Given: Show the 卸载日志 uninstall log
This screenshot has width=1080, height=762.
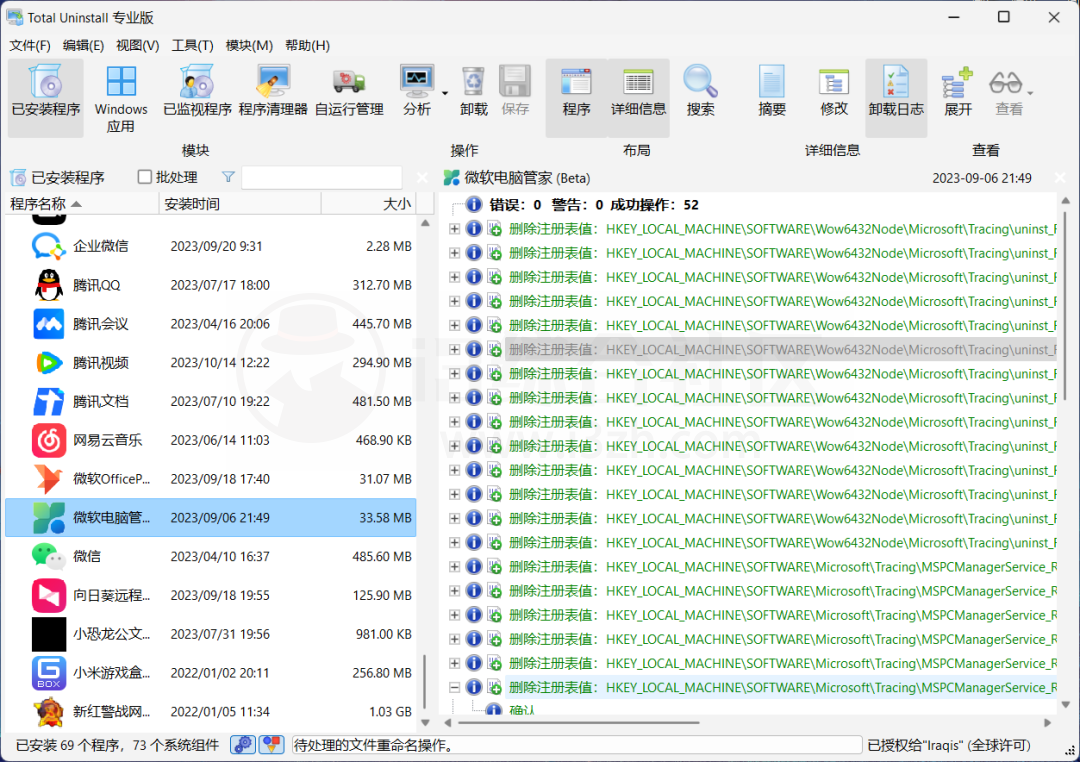Looking at the screenshot, I should pyautogui.click(x=896, y=97).
